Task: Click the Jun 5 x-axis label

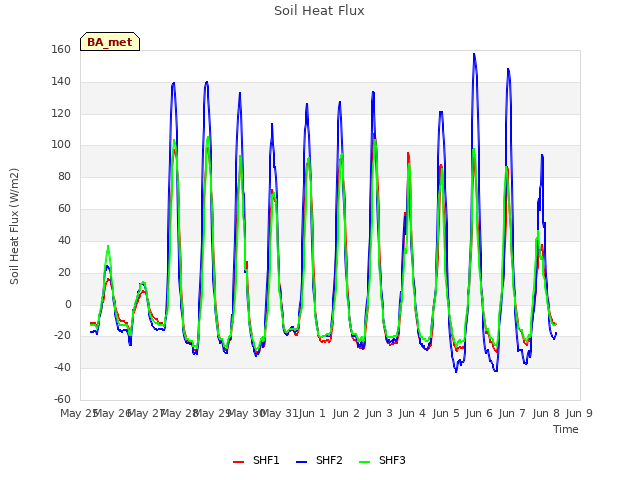Action: [446, 413]
